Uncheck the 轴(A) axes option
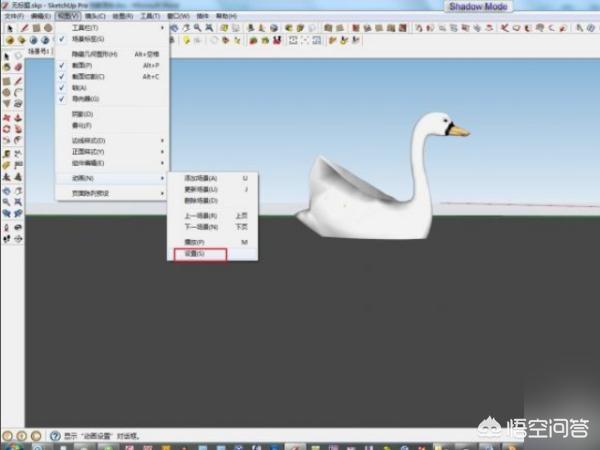The image size is (600, 450). (x=112, y=88)
